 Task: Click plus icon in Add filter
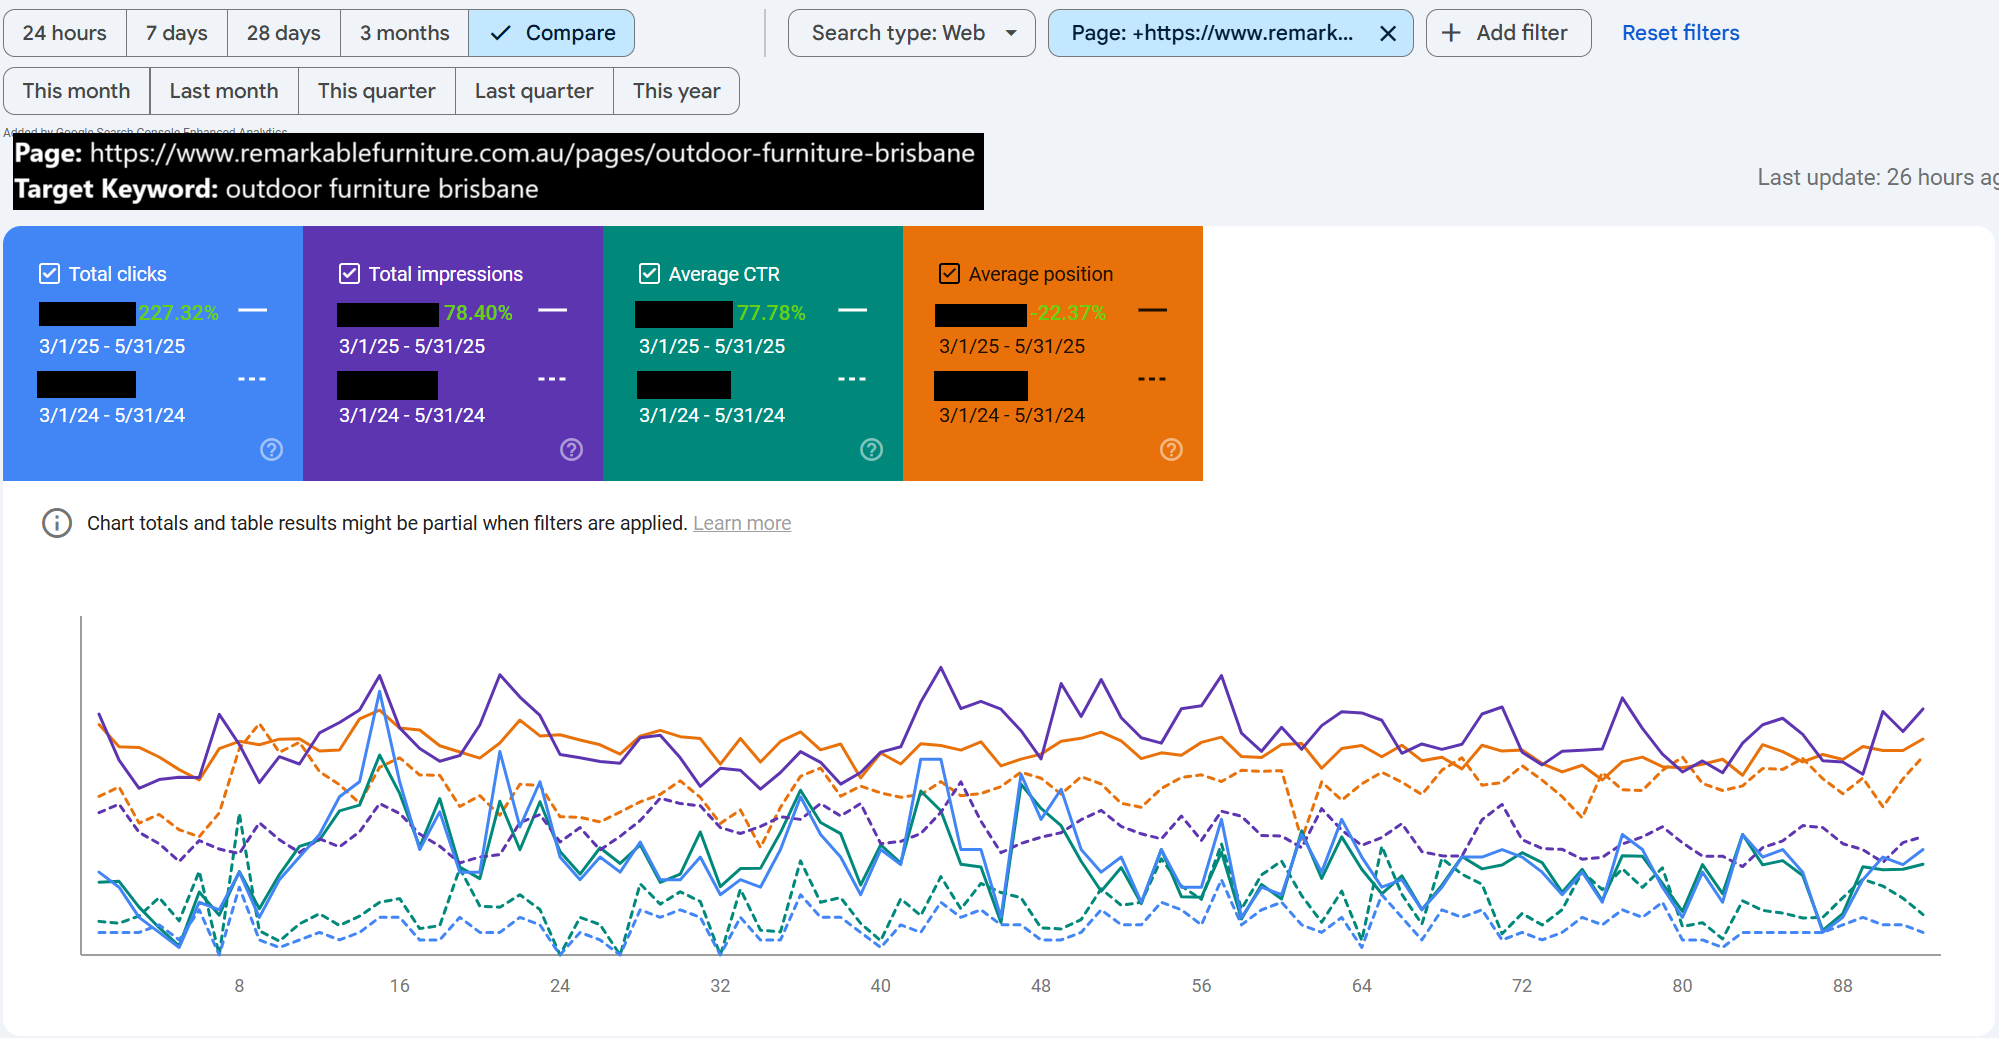[1451, 33]
